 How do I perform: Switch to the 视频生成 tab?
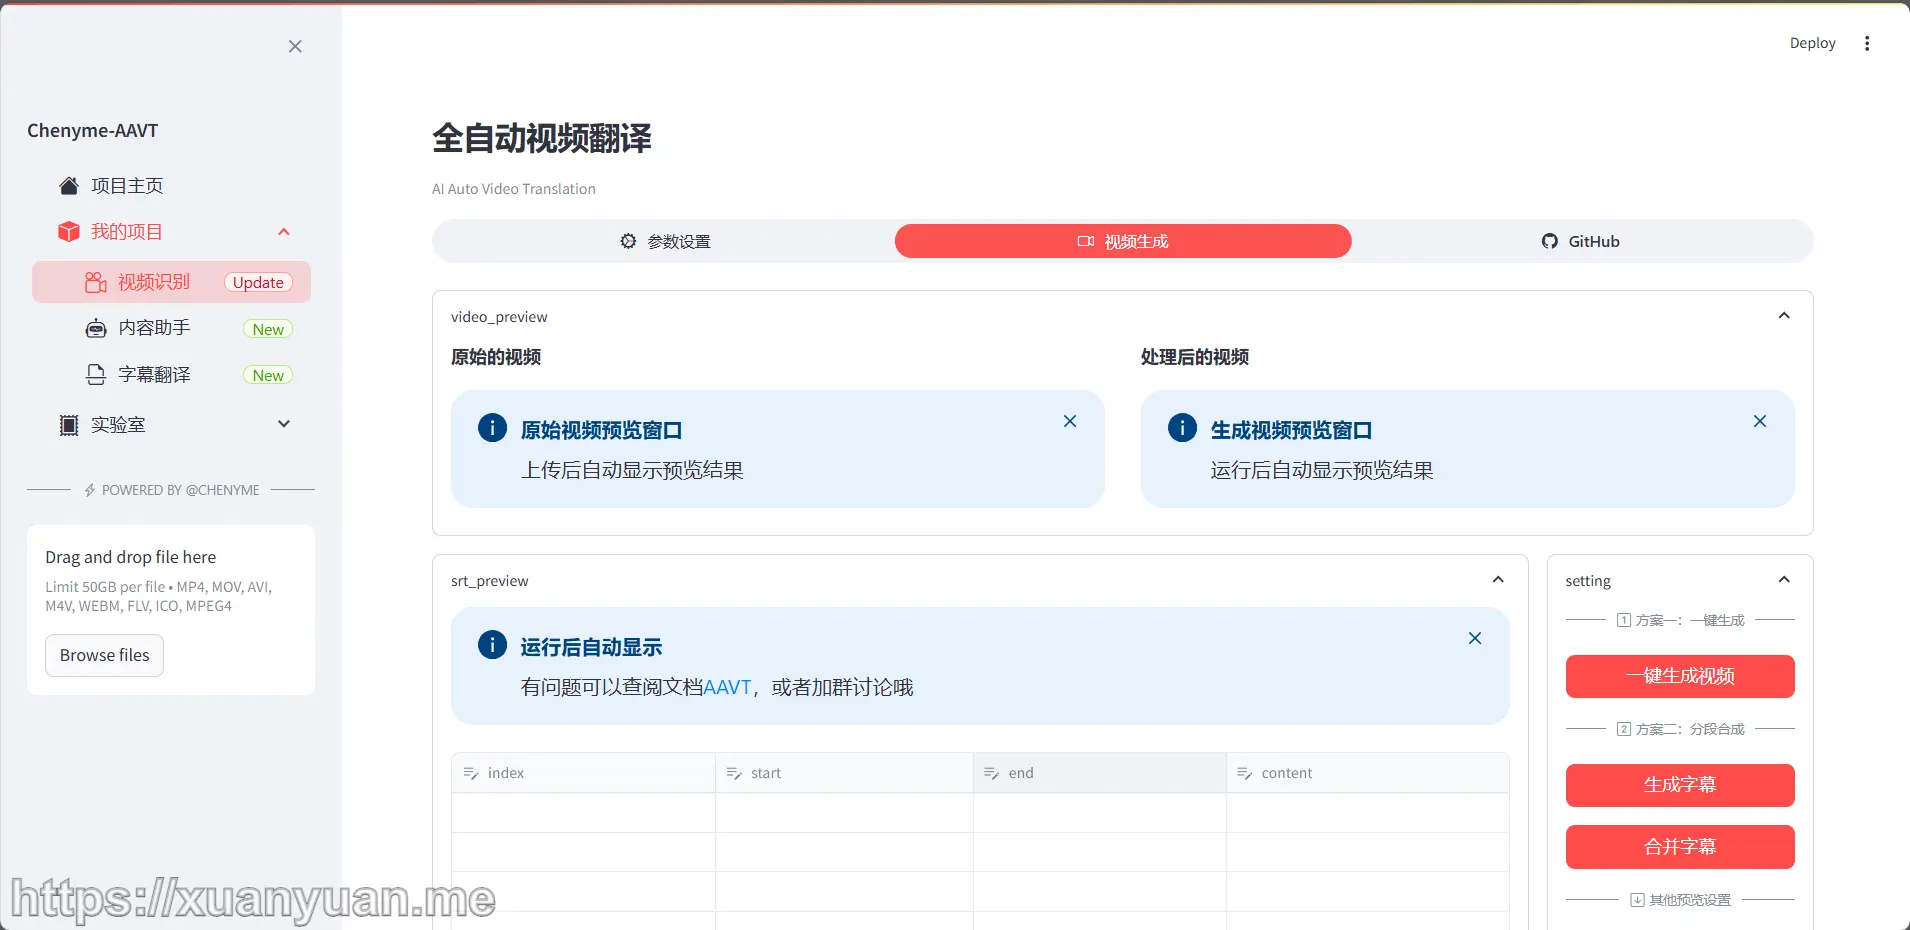click(x=1123, y=241)
